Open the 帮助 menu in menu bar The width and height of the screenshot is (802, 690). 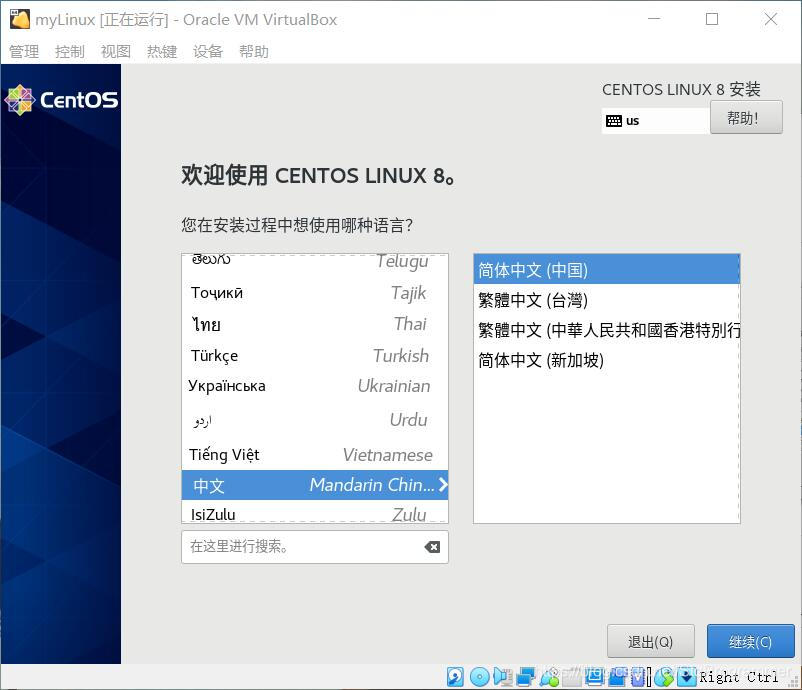click(254, 51)
